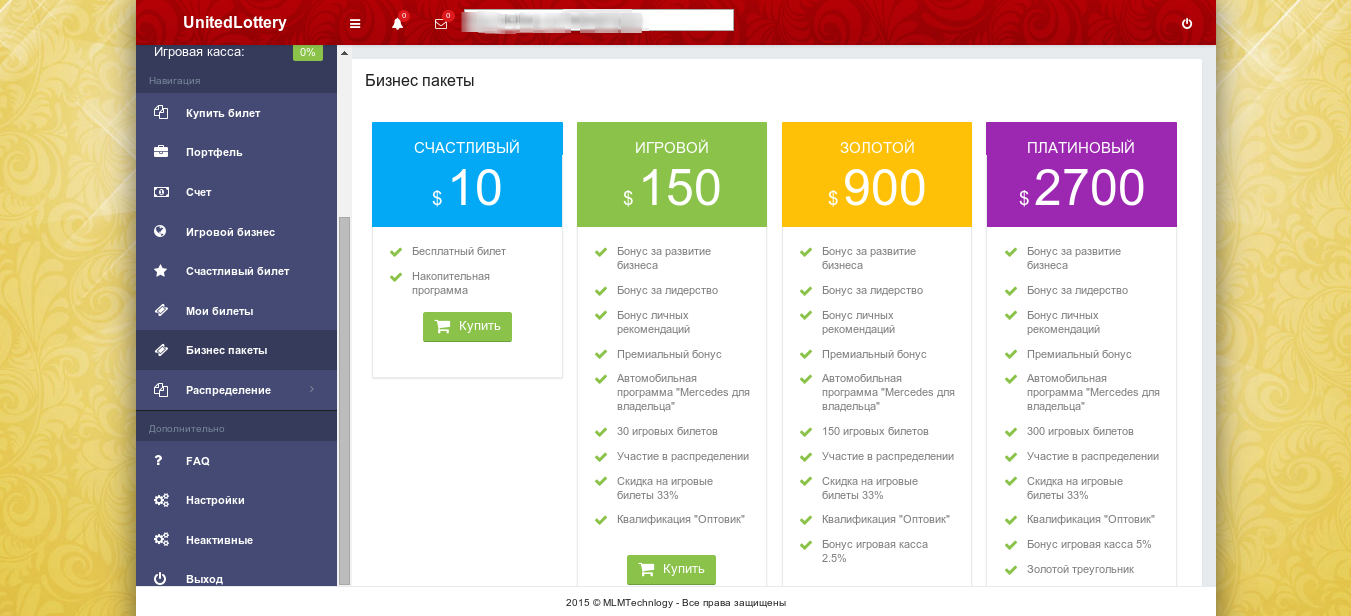Click Бизнес пакеты page heading
This screenshot has height=616, width=1351.
[x=419, y=81]
